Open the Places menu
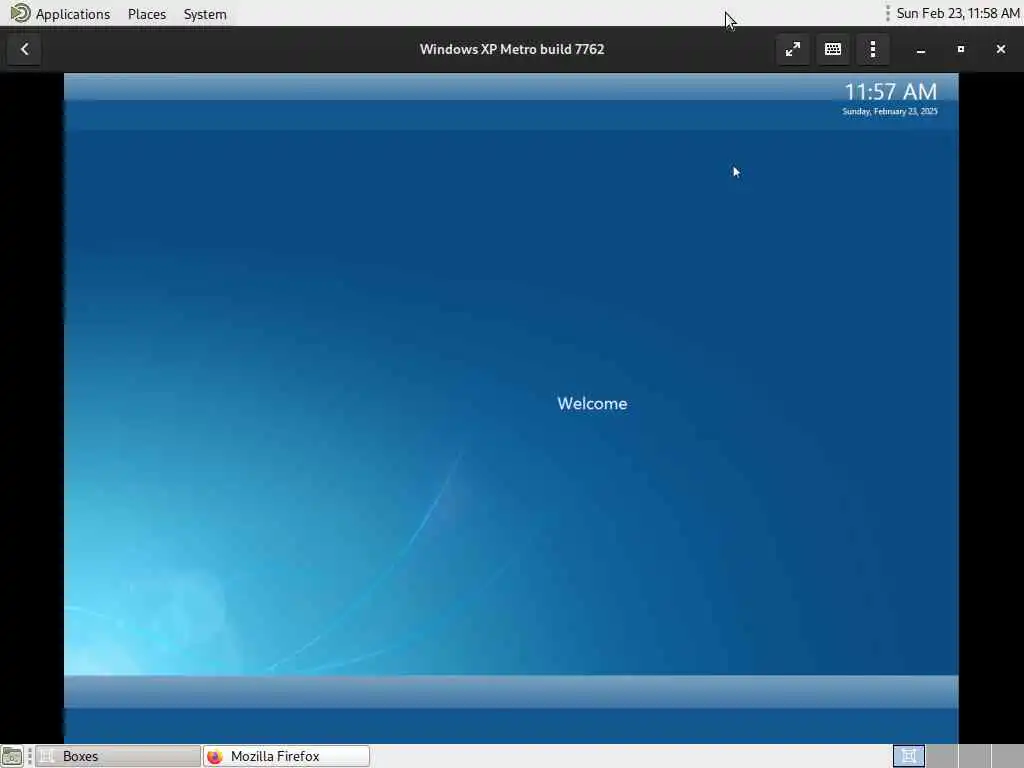The image size is (1024, 768). tap(147, 14)
